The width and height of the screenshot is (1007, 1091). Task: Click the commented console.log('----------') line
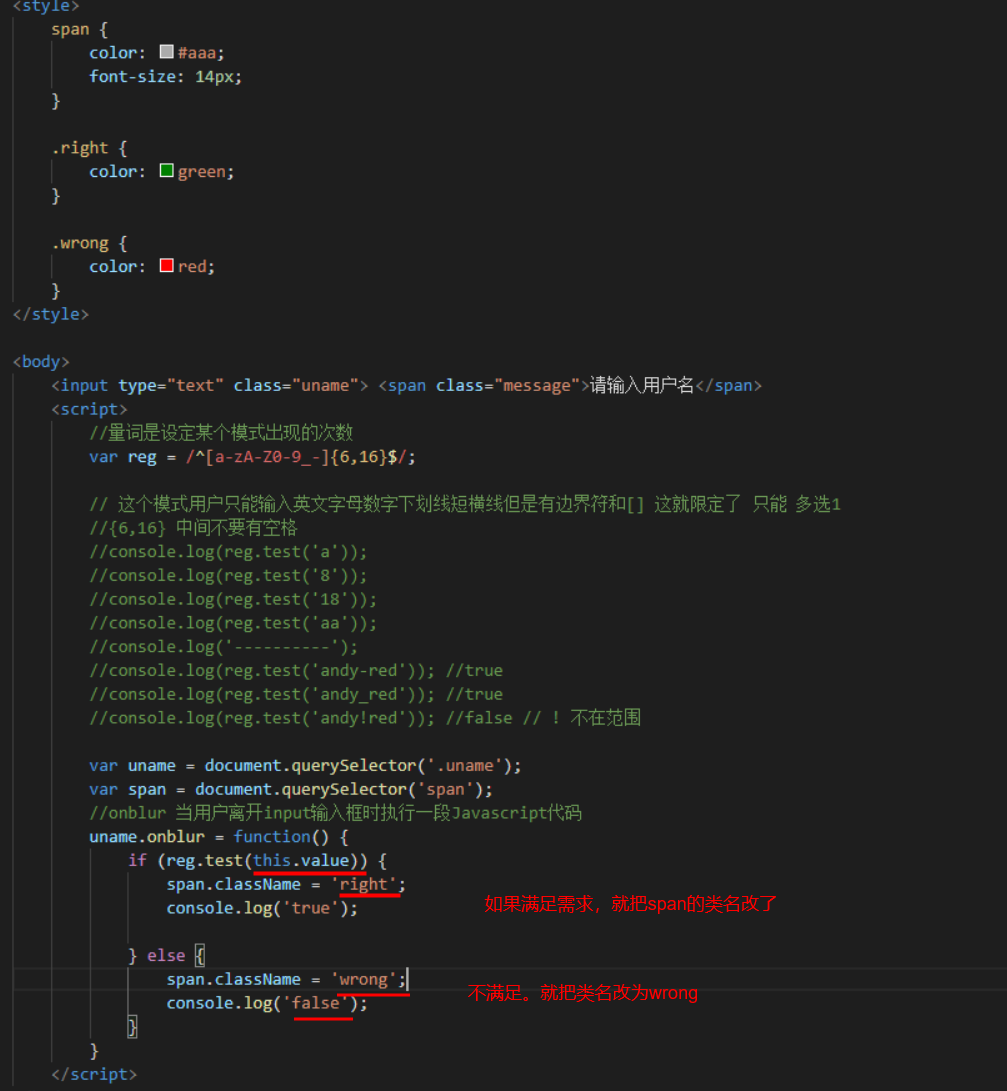tap(223, 647)
